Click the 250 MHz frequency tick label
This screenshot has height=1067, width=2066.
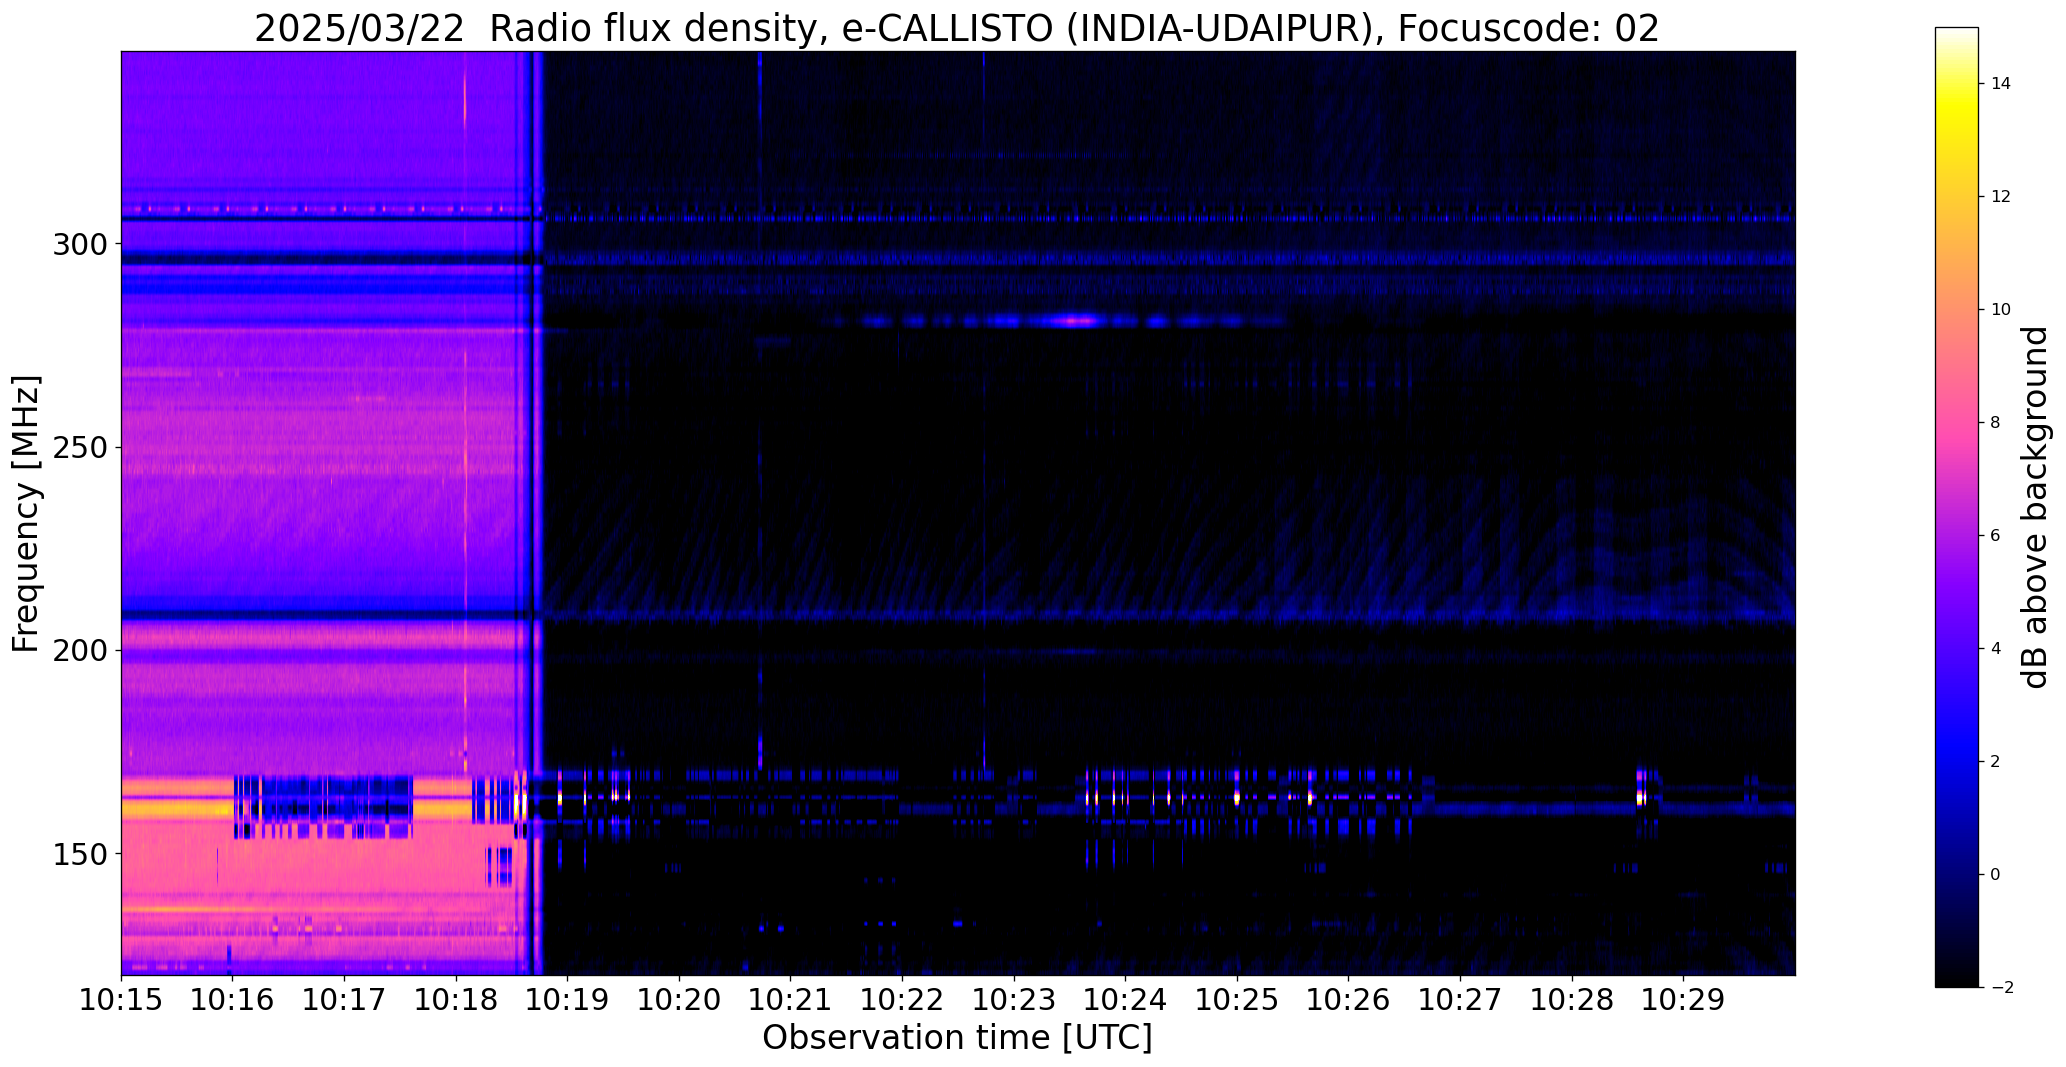pyautogui.click(x=79, y=447)
